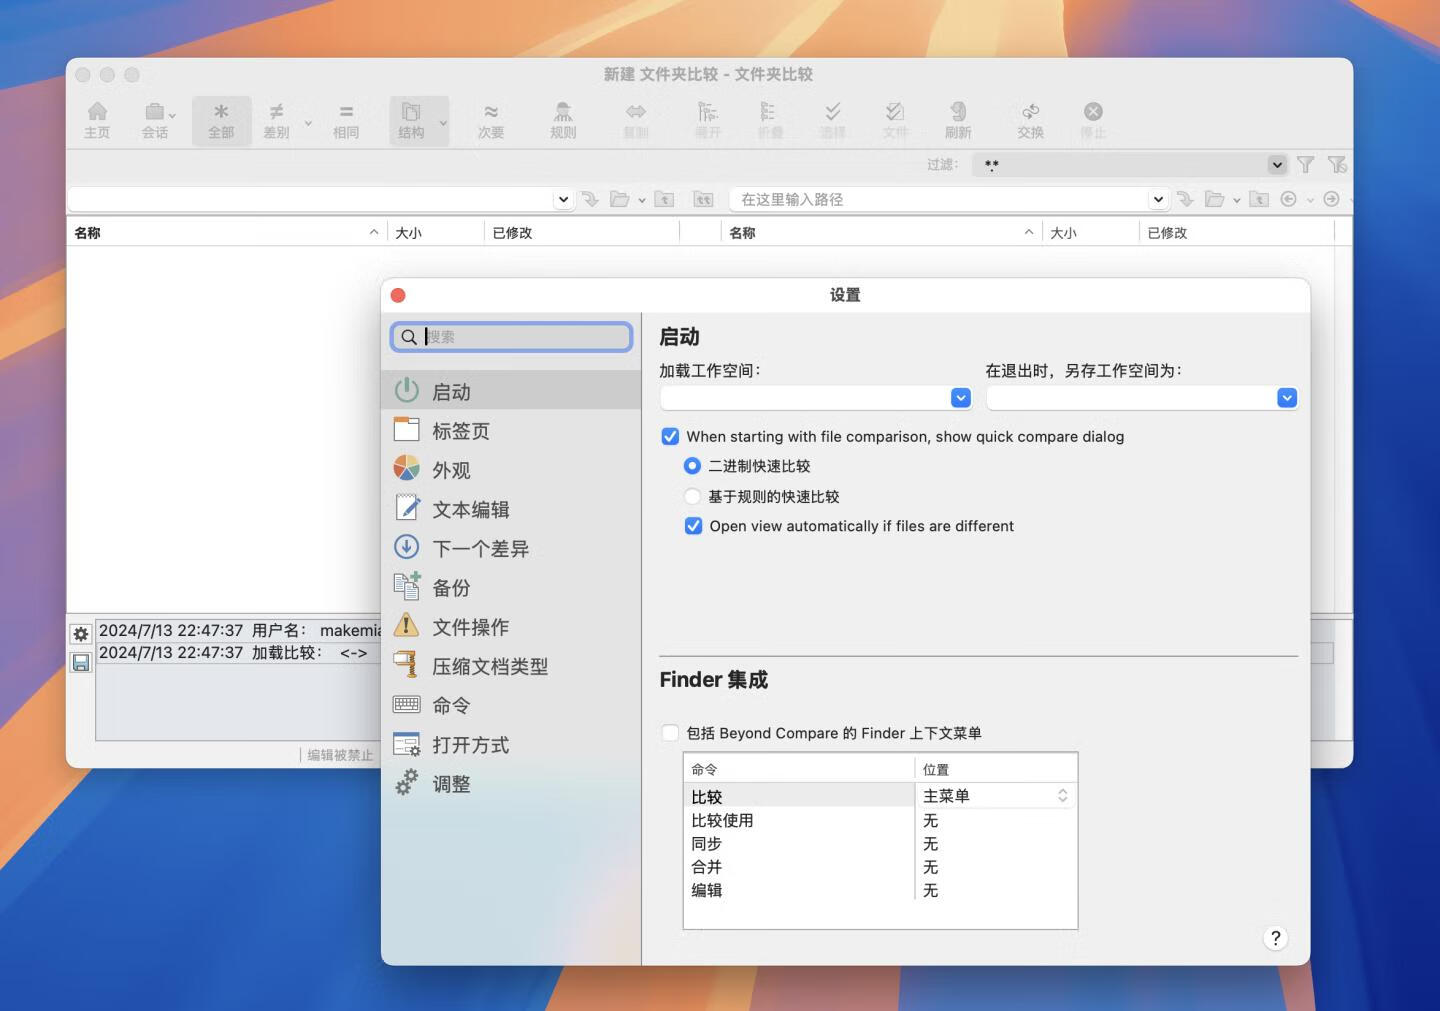
Task: Click the right pane forward arrow icon
Action: 1331,199
